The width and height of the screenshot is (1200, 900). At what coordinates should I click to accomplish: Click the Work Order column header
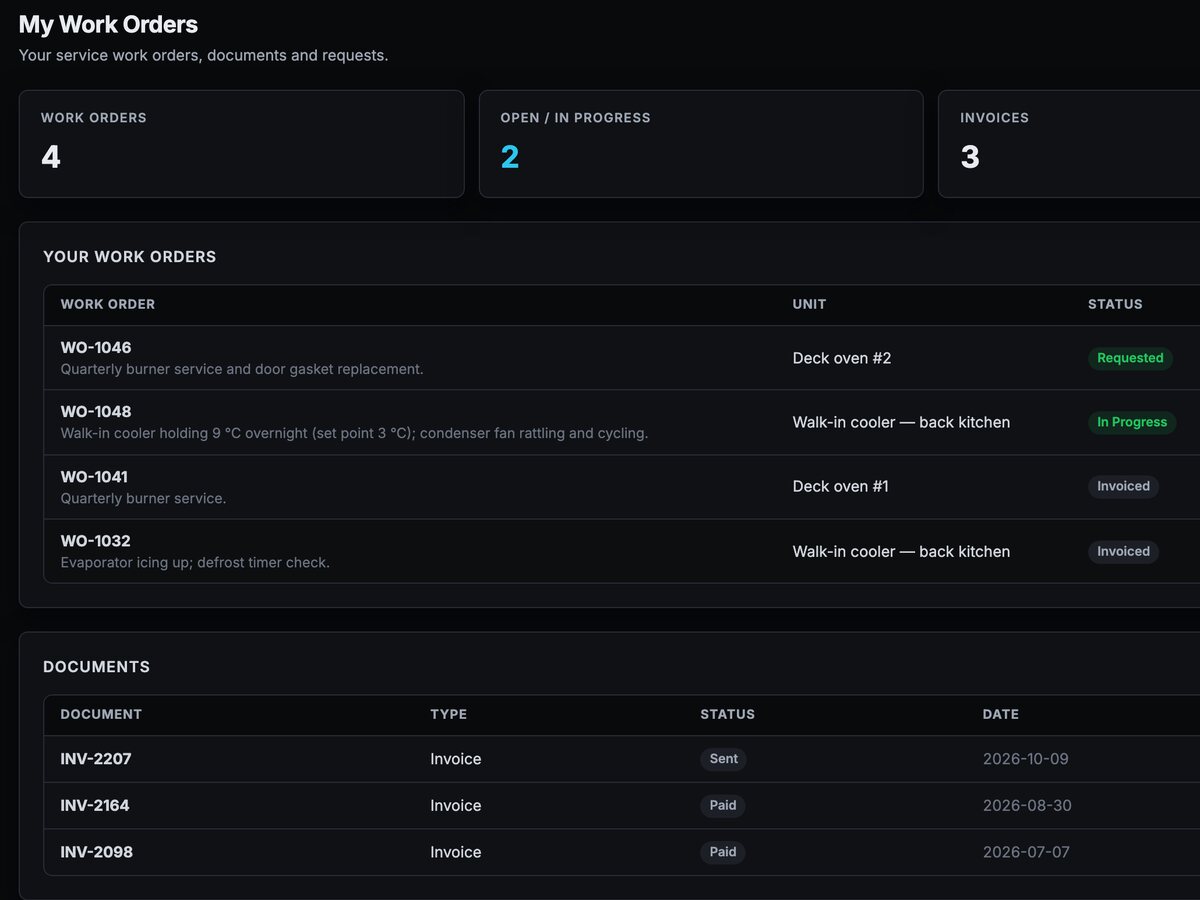pos(108,304)
